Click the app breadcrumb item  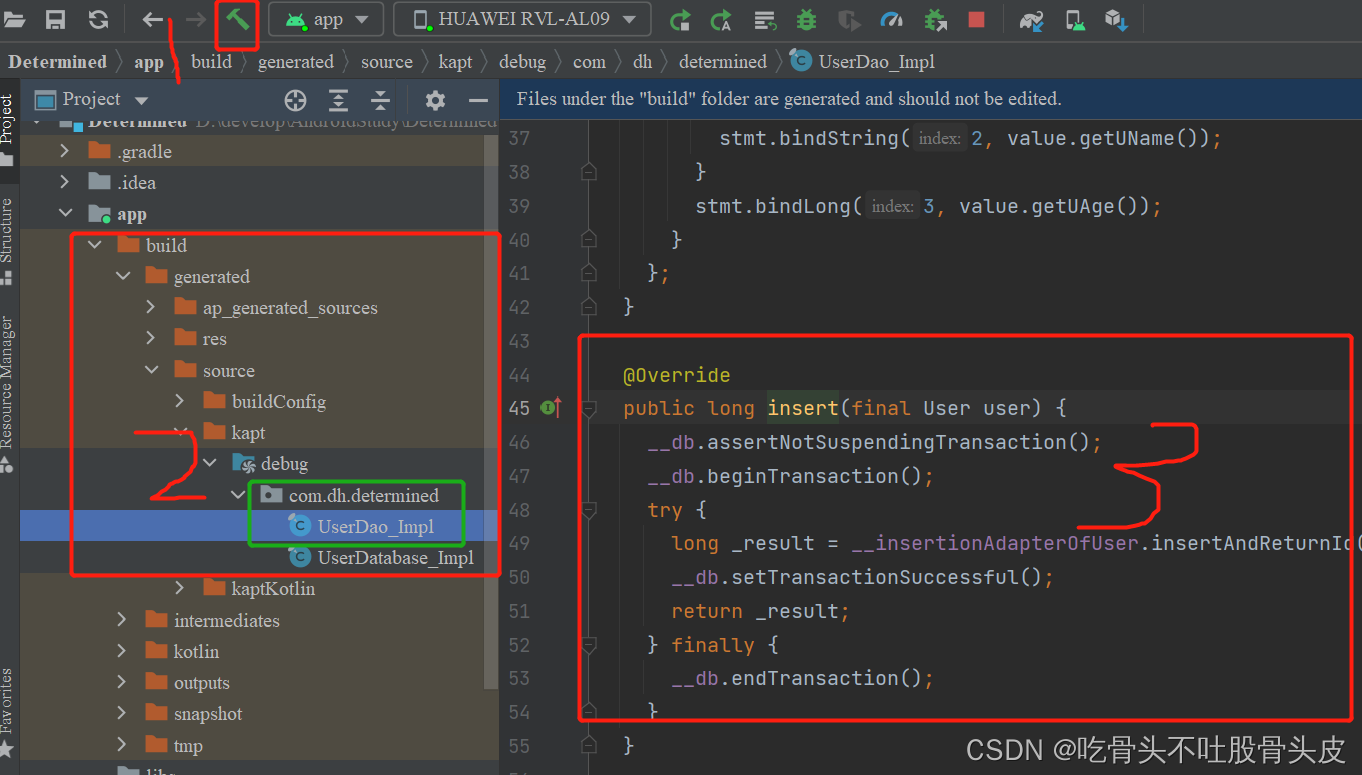coord(149,62)
